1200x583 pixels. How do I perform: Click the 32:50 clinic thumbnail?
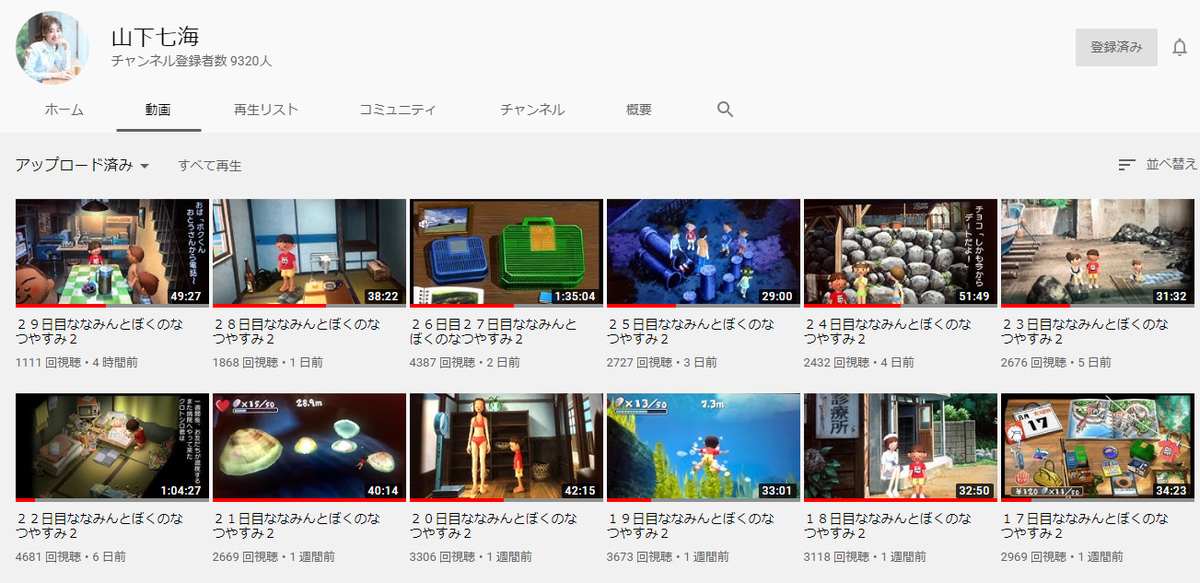(900, 447)
